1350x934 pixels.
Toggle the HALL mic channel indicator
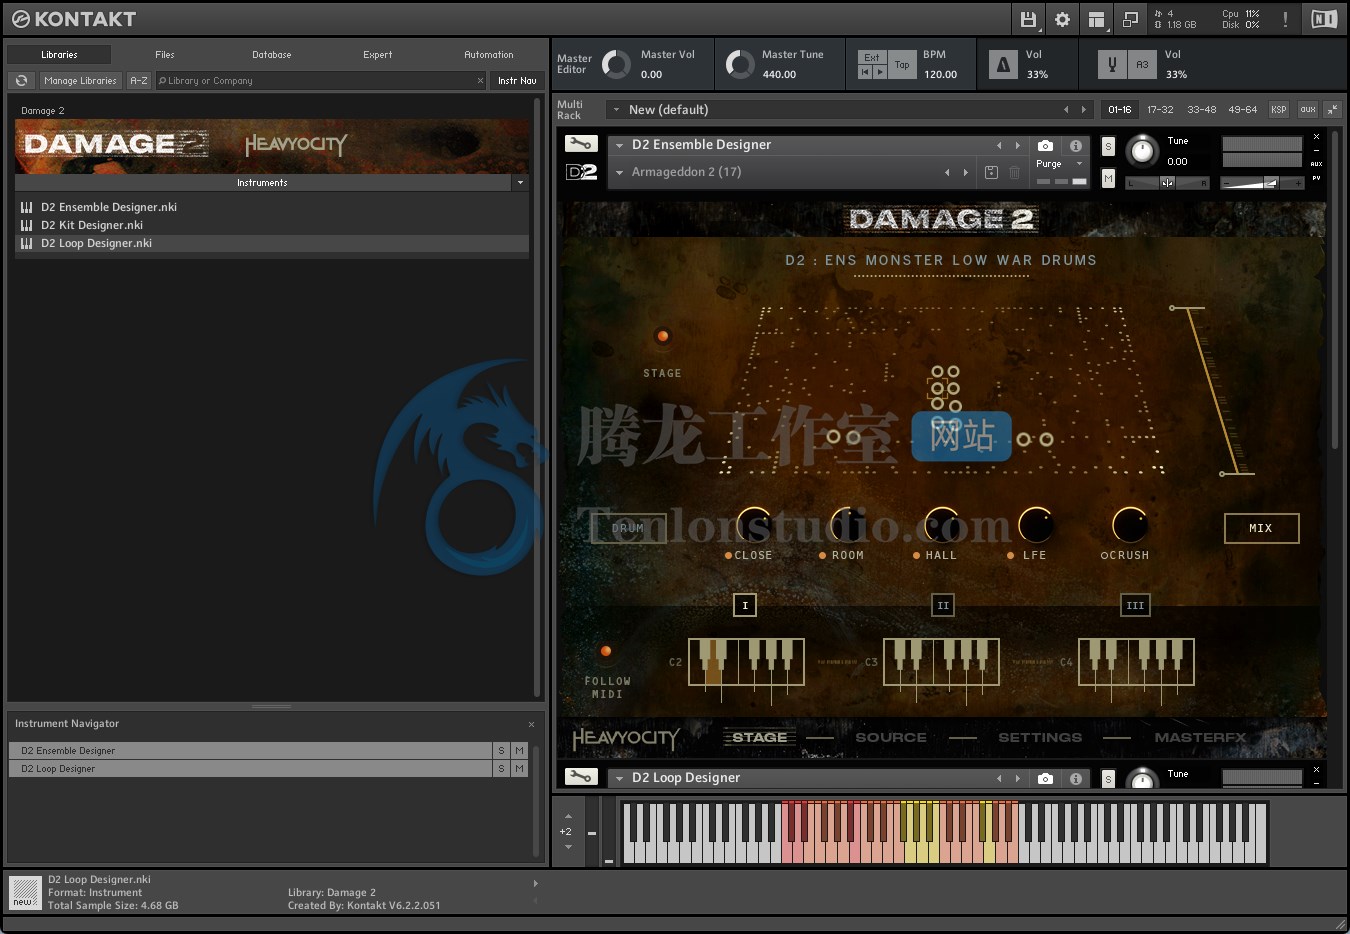916,555
